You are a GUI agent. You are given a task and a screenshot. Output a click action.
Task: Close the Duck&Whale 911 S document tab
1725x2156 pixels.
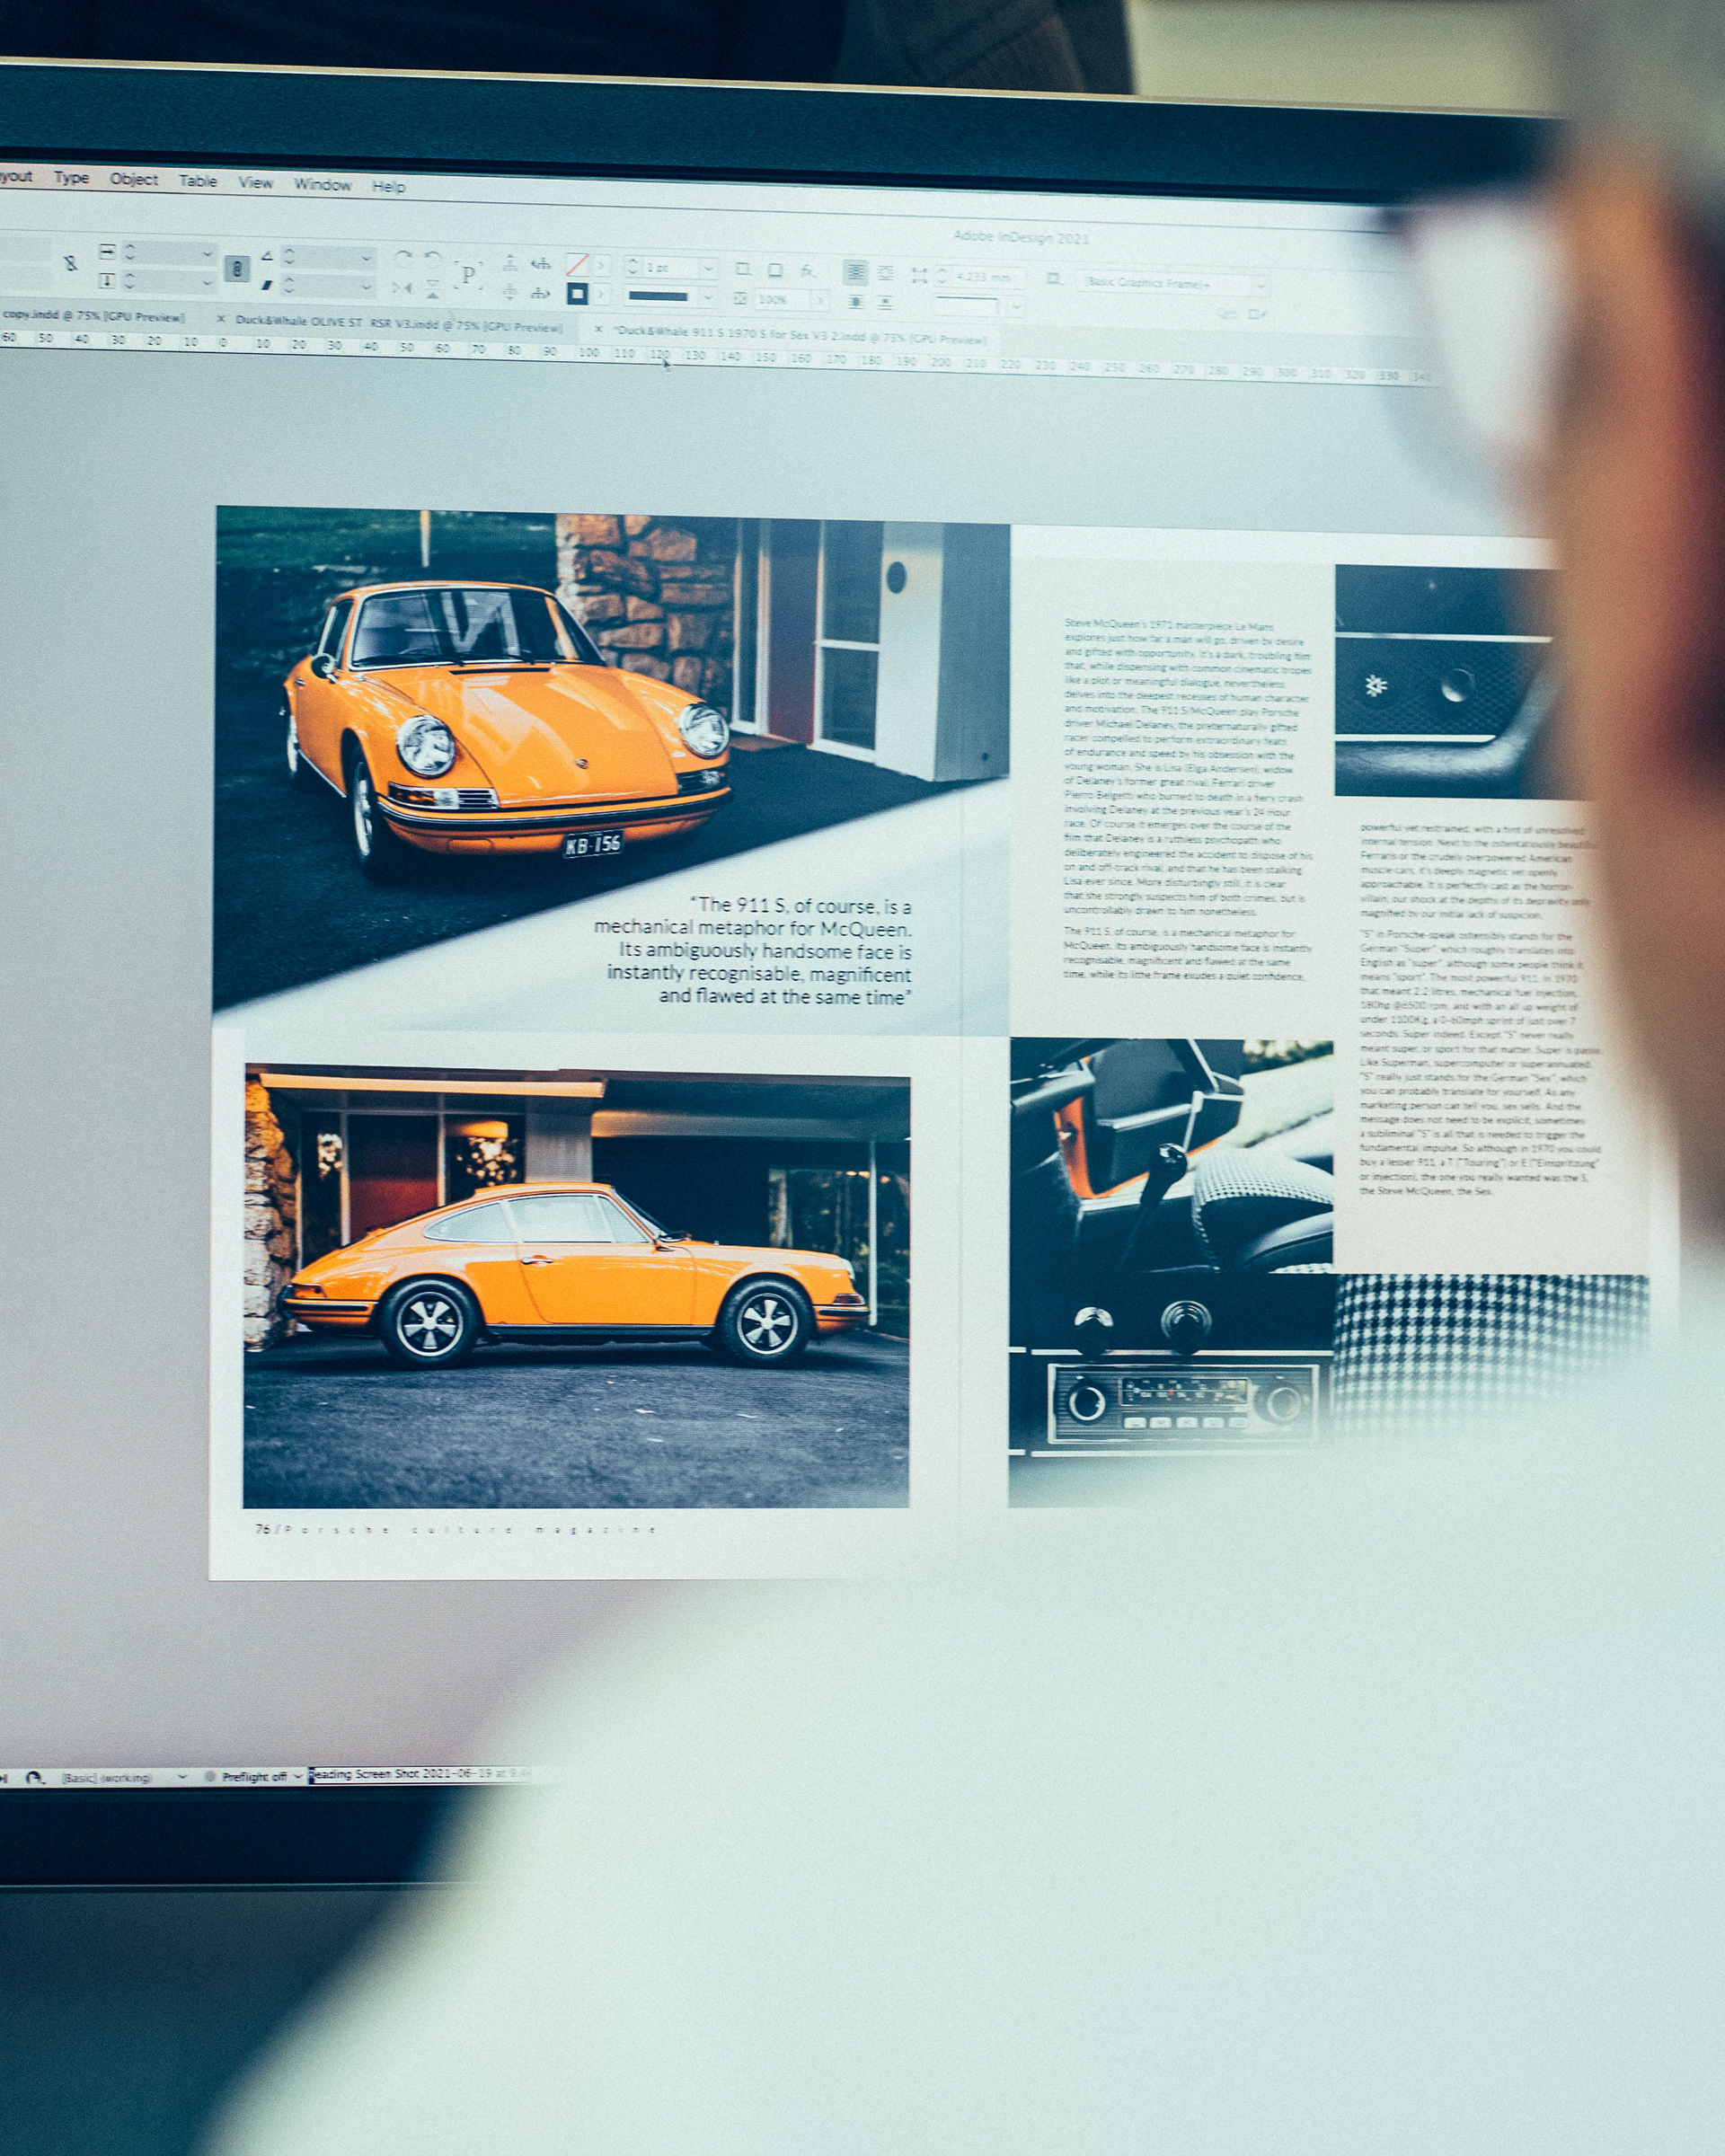[x=598, y=328]
